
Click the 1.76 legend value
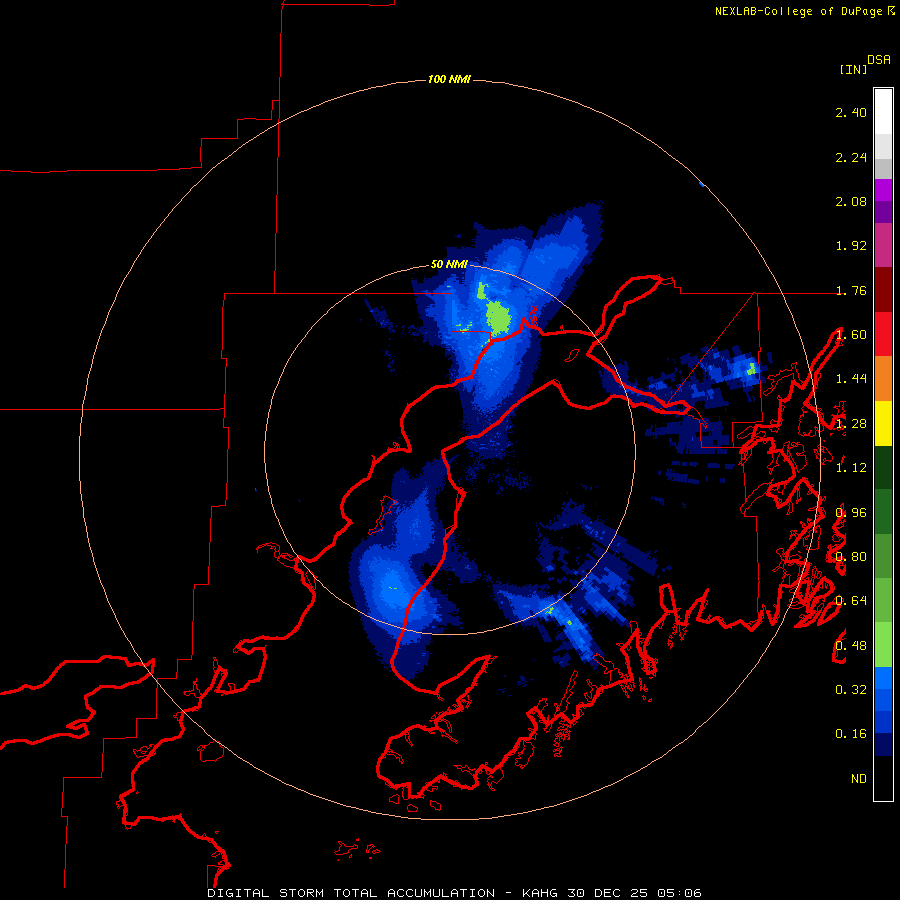[x=851, y=290]
